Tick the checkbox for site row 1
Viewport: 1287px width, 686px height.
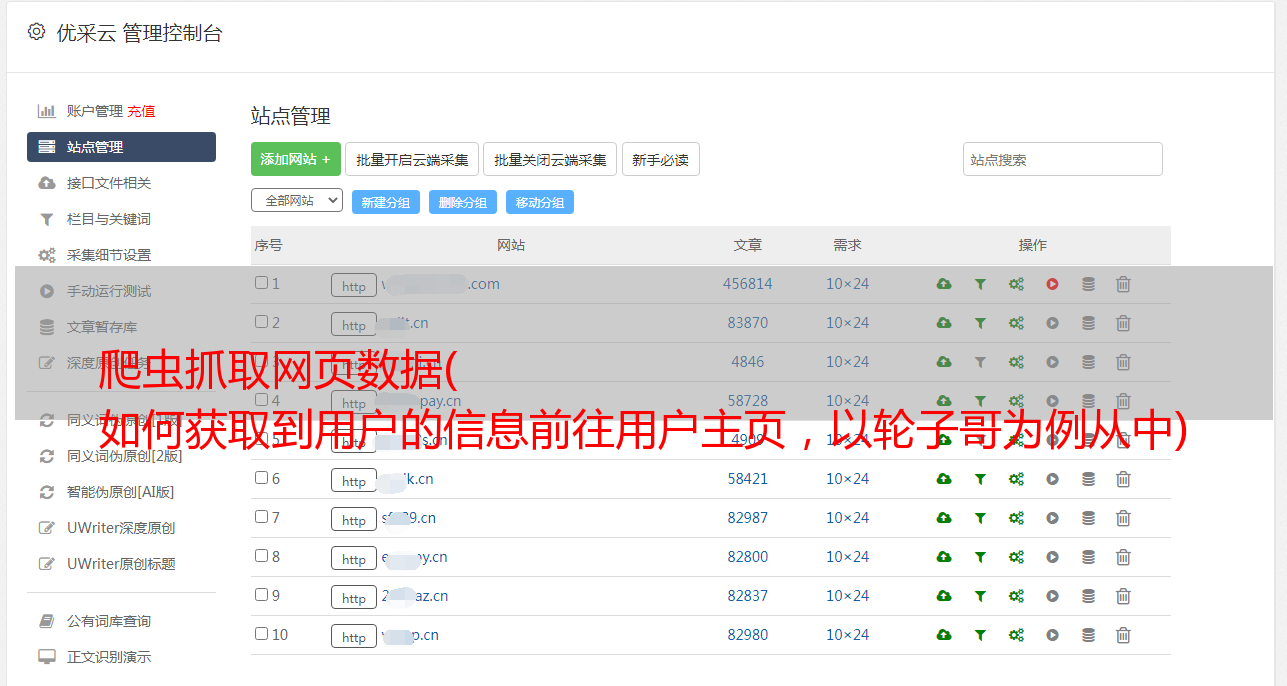point(261,283)
